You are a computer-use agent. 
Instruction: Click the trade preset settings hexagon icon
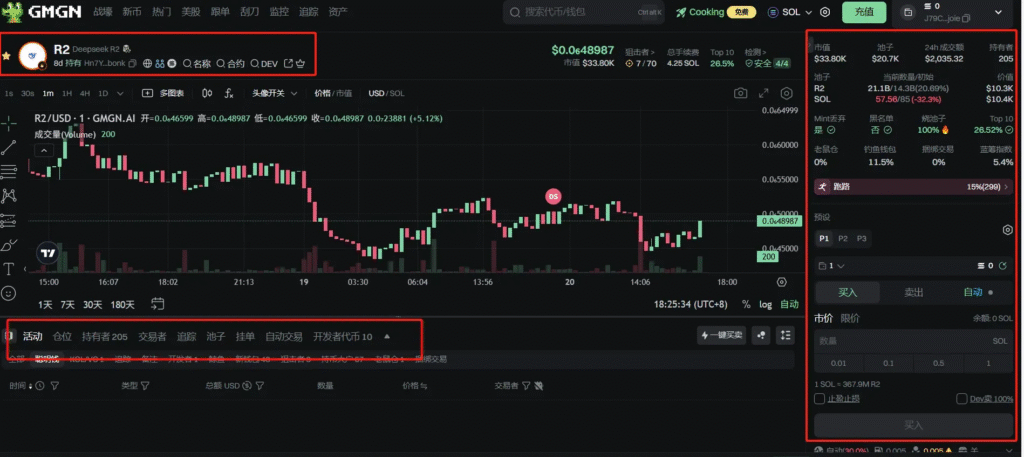[1007, 229]
